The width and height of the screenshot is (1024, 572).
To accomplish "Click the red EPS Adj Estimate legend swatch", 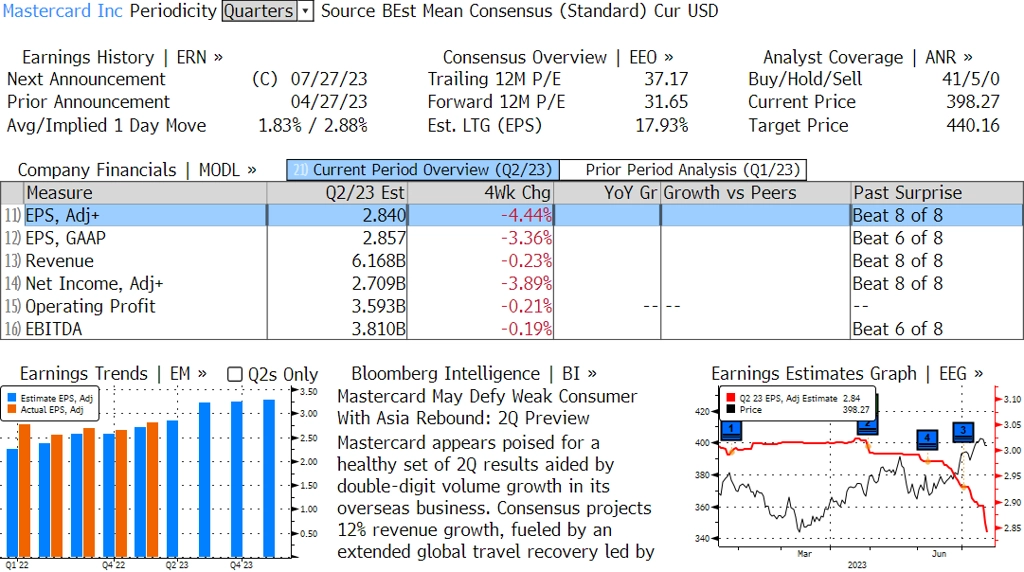I will coord(730,397).
